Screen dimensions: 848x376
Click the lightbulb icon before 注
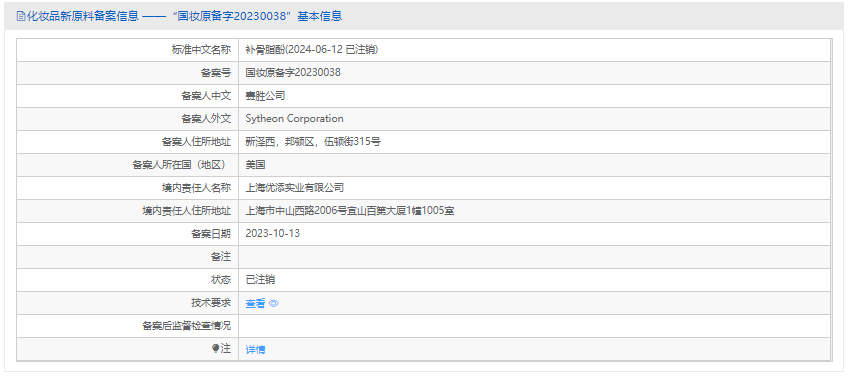[215, 348]
